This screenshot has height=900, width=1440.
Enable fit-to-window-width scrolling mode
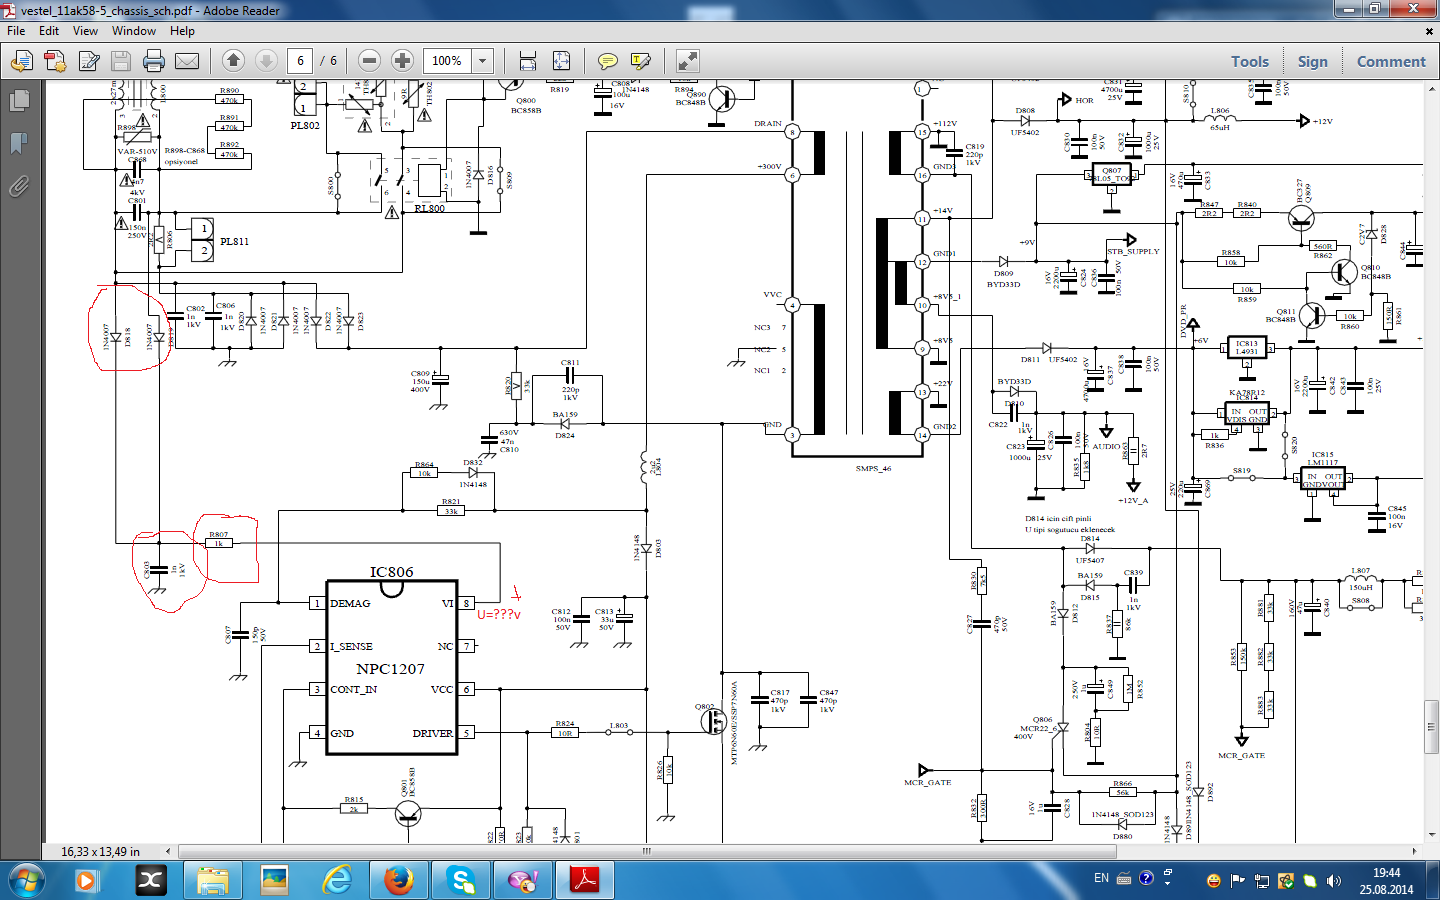click(528, 61)
